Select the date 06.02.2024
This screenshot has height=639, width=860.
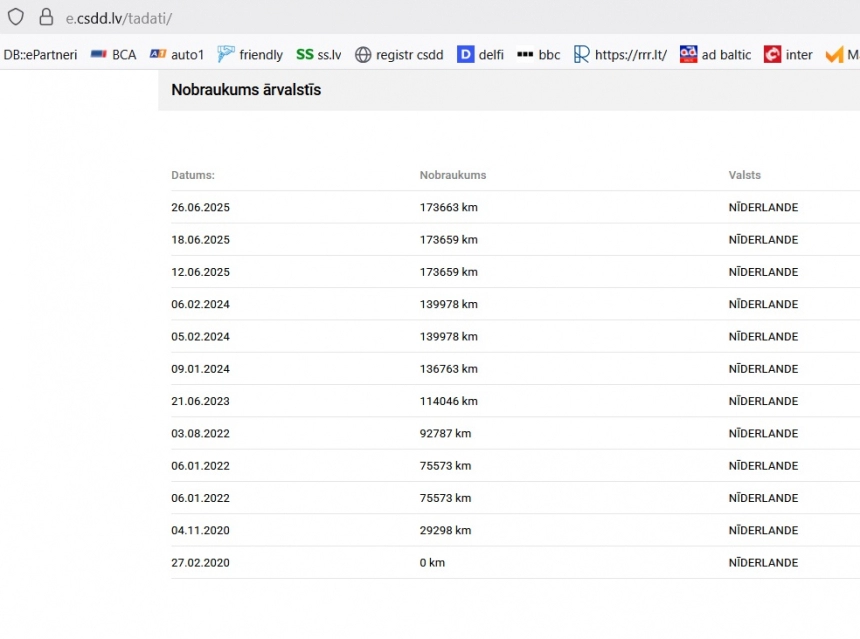[200, 304]
